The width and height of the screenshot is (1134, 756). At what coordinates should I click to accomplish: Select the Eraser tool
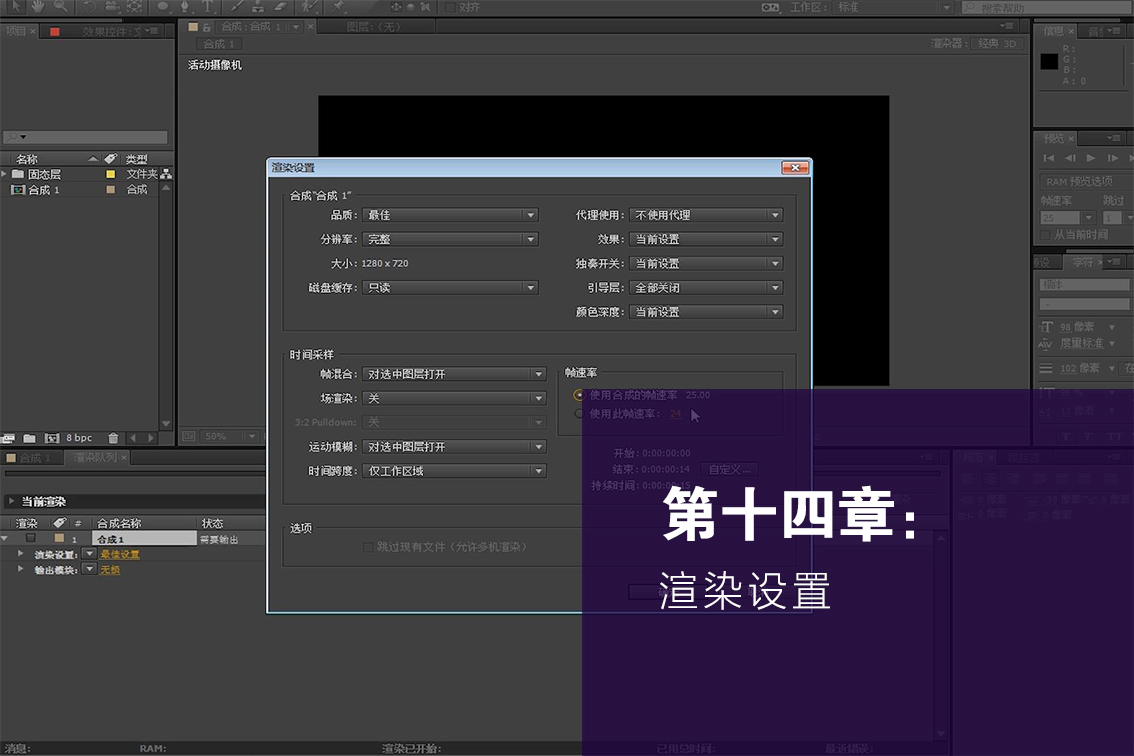coord(281,6)
